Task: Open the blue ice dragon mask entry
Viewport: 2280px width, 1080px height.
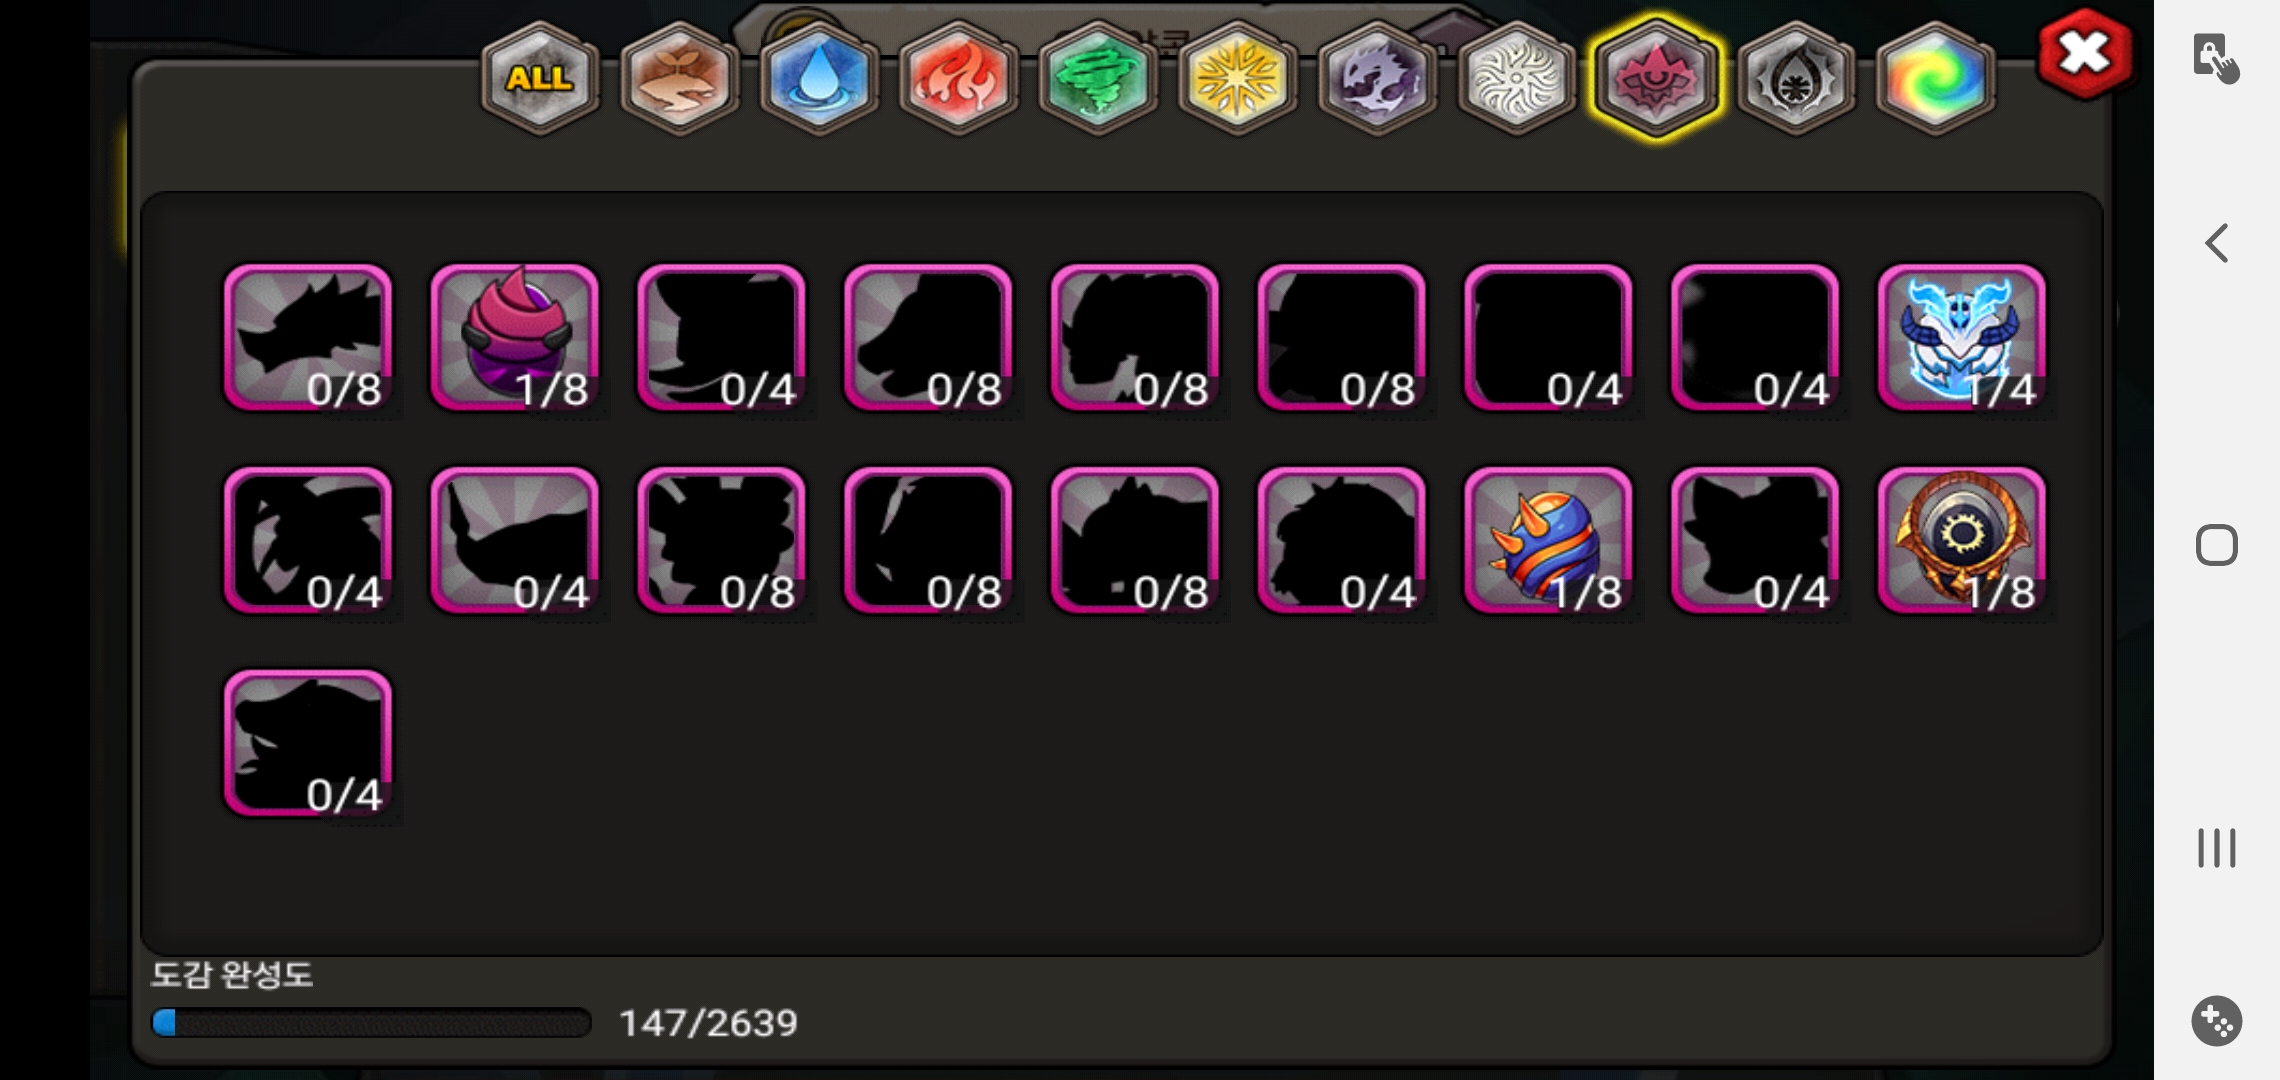Action: (1961, 338)
